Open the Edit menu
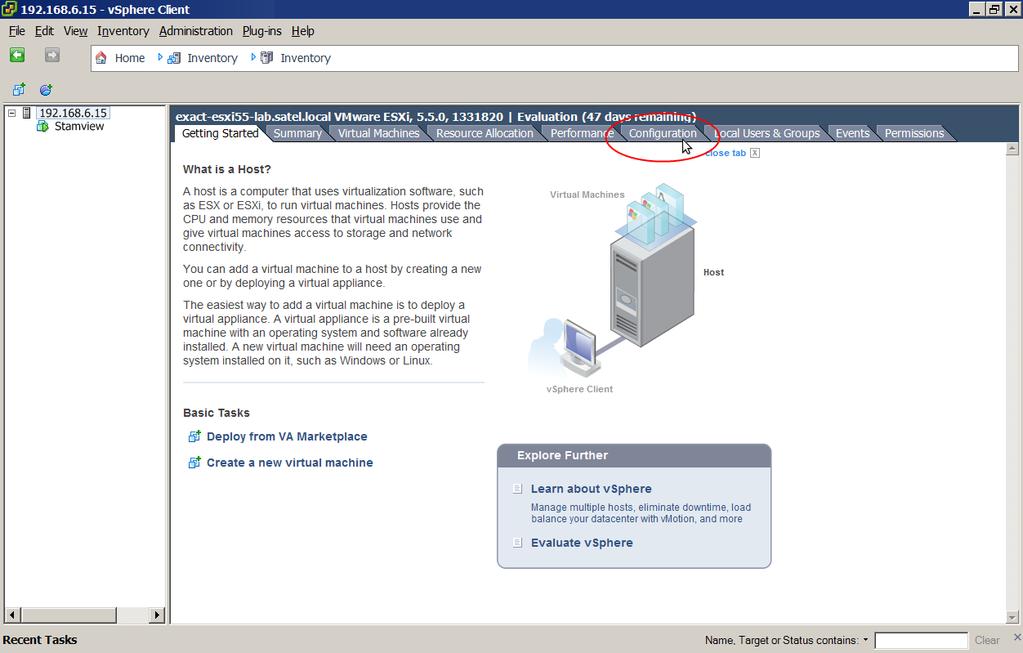The image size is (1023, 653). click(x=44, y=31)
